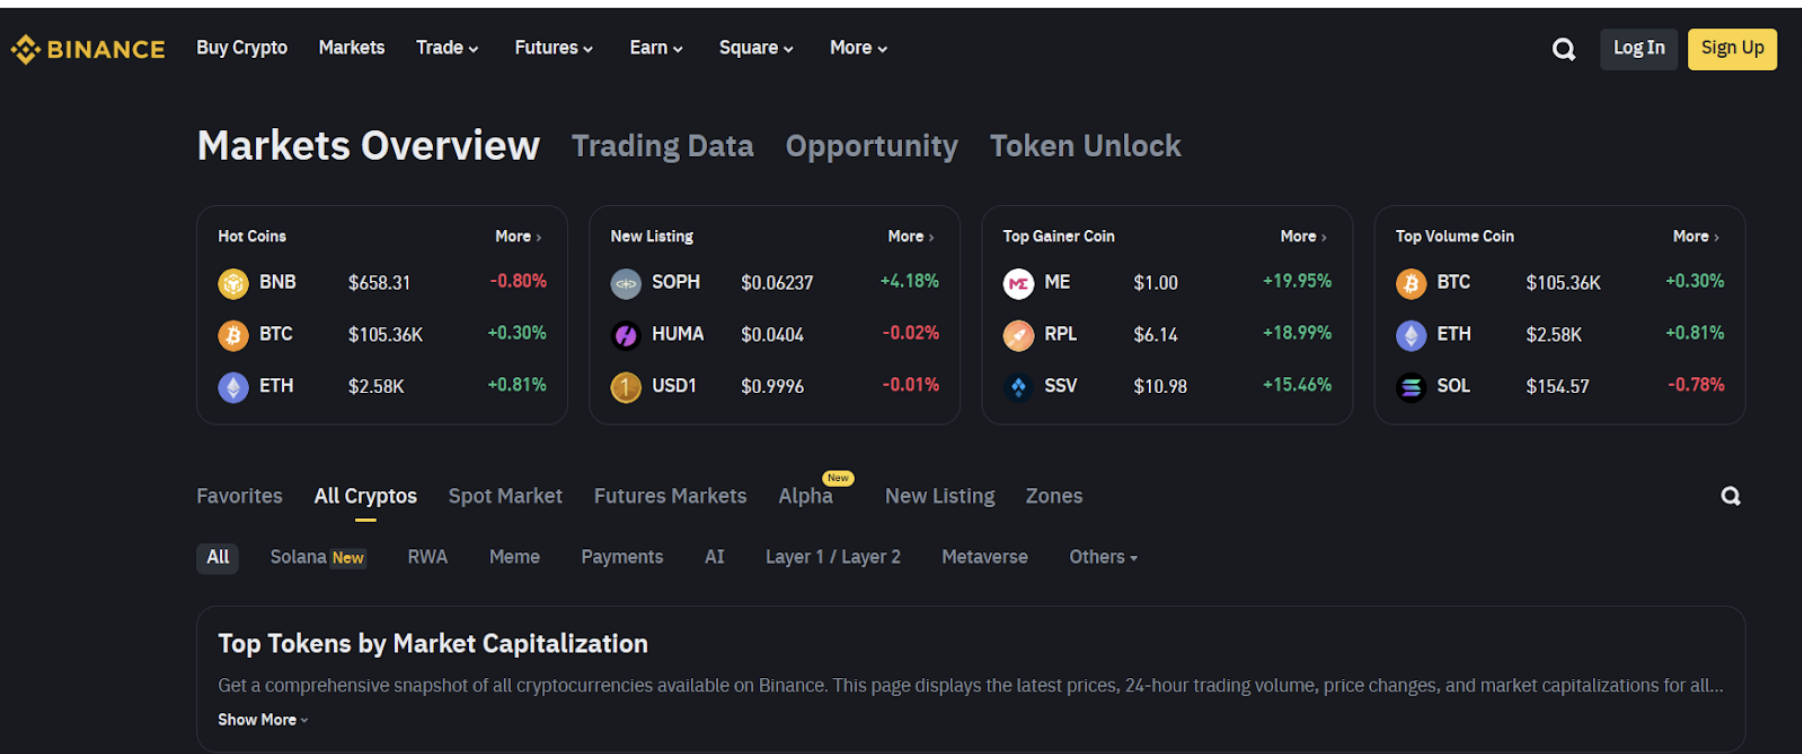Expand description with Show More
Image resolution: width=1802 pixels, height=754 pixels.
(262, 720)
